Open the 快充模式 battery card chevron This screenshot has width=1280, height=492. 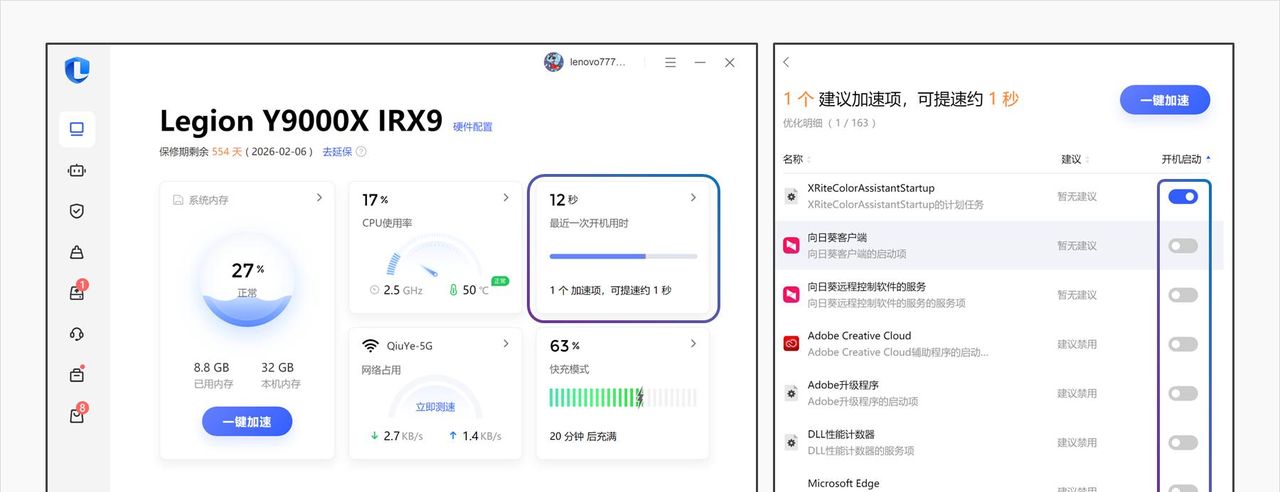[x=693, y=344]
